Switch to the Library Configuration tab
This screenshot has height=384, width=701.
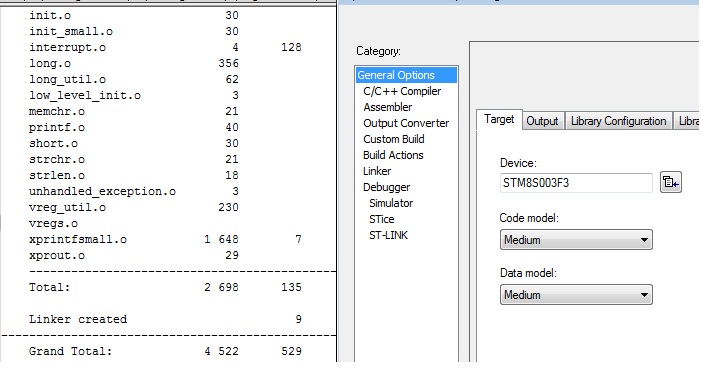pos(618,121)
